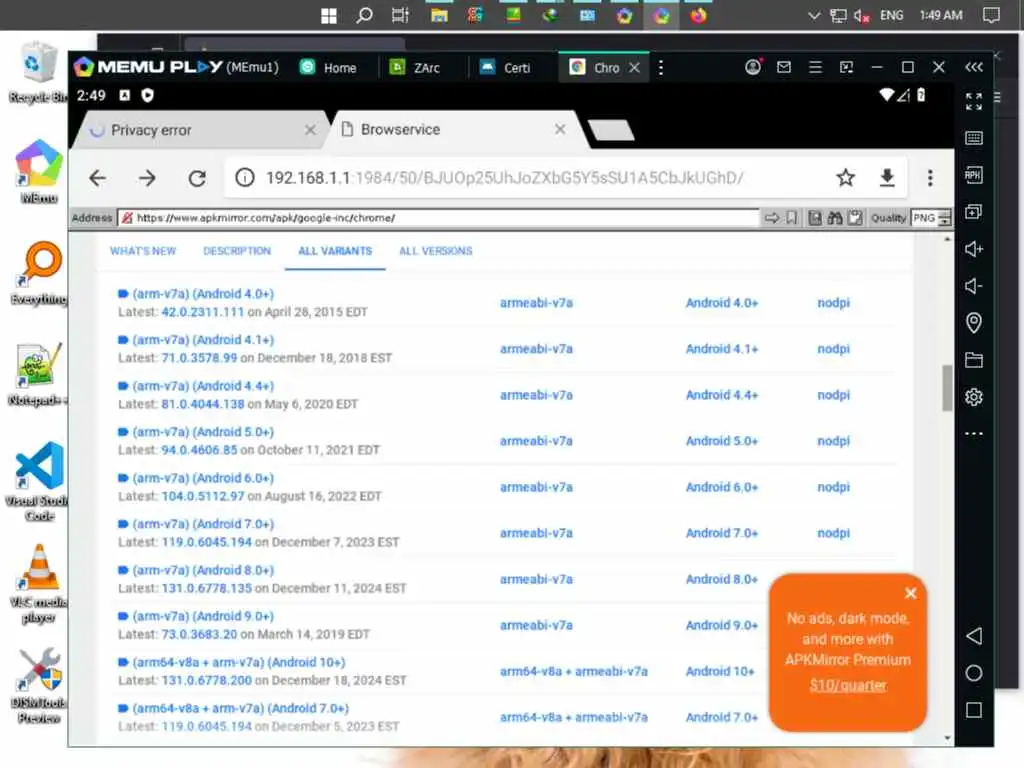Select ALL VARIANTS section tab
Viewport: 1024px width, 768px height.
[335, 251]
